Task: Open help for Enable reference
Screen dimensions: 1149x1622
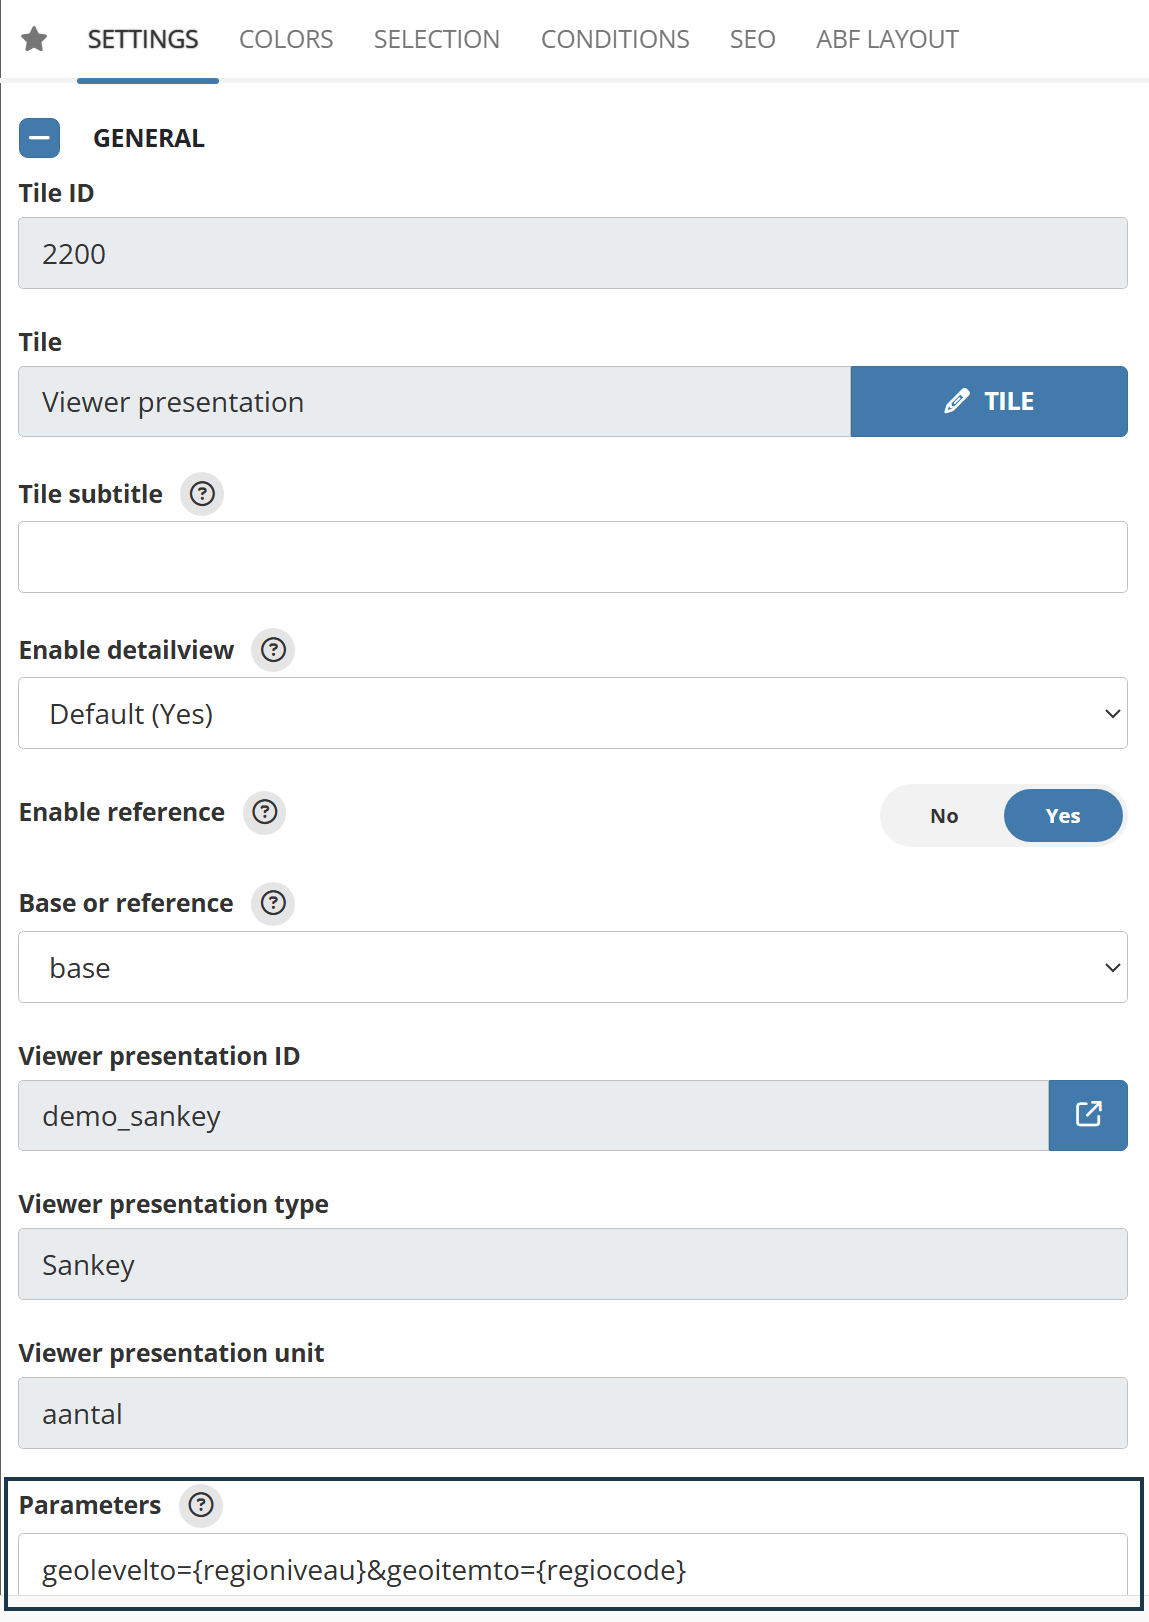Action: pyautogui.click(x=264, y=812)
